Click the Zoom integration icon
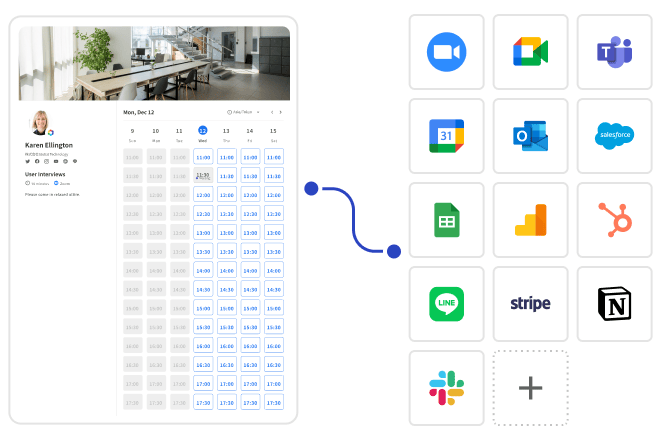Screen dimensions: 661x440 pyautogui.click(x=446, y=52)
